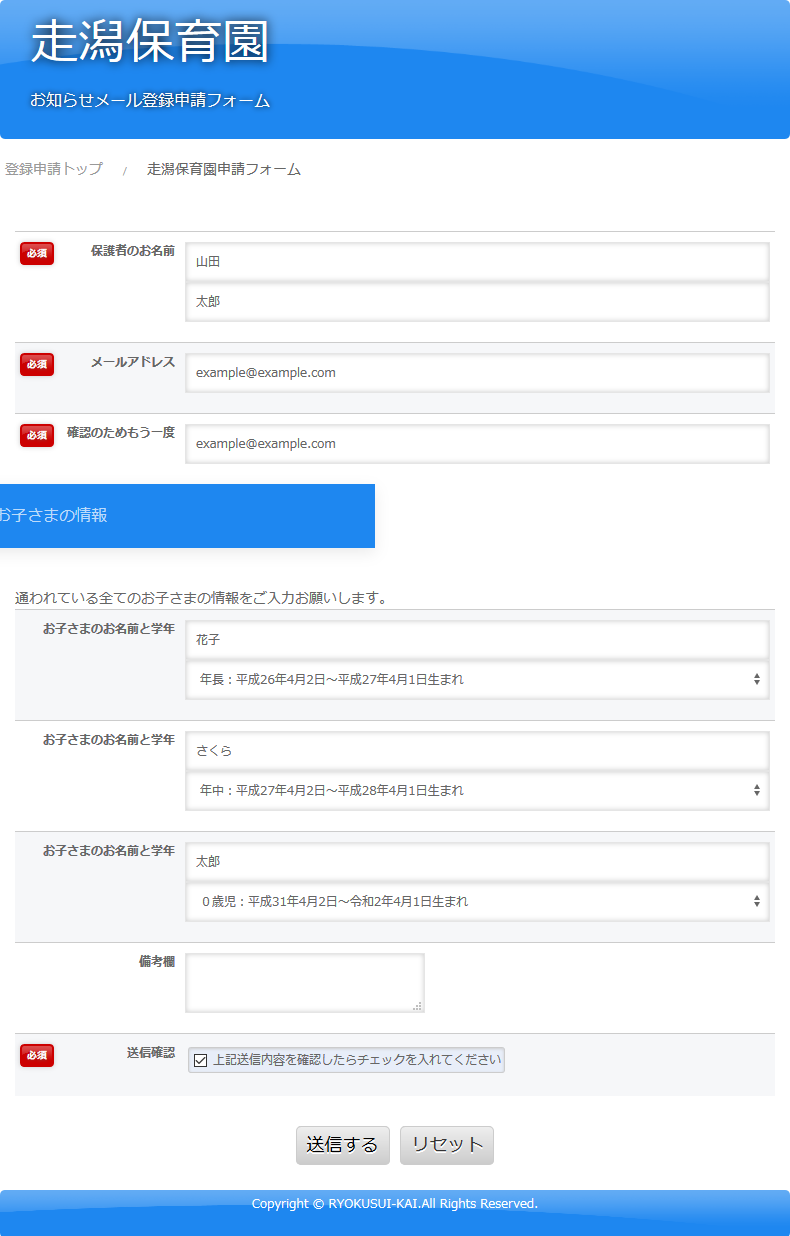Click the guardian given-name field containing 太郎
Screen dimensions: 790x1236
(477, 301)
